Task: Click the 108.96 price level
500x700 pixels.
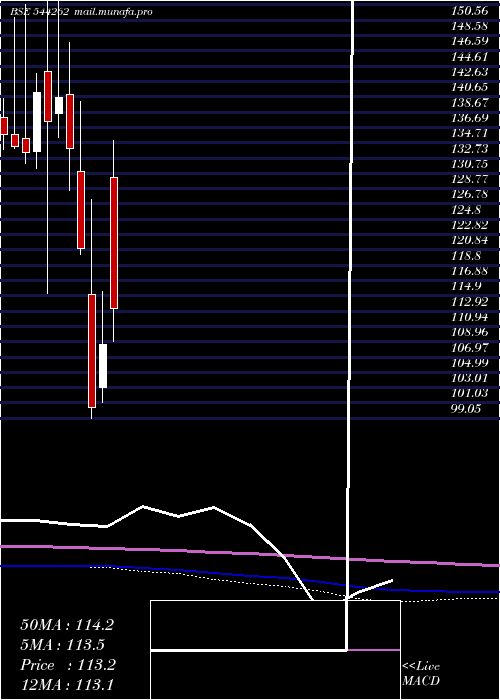Action: click(x=470, y=332)
